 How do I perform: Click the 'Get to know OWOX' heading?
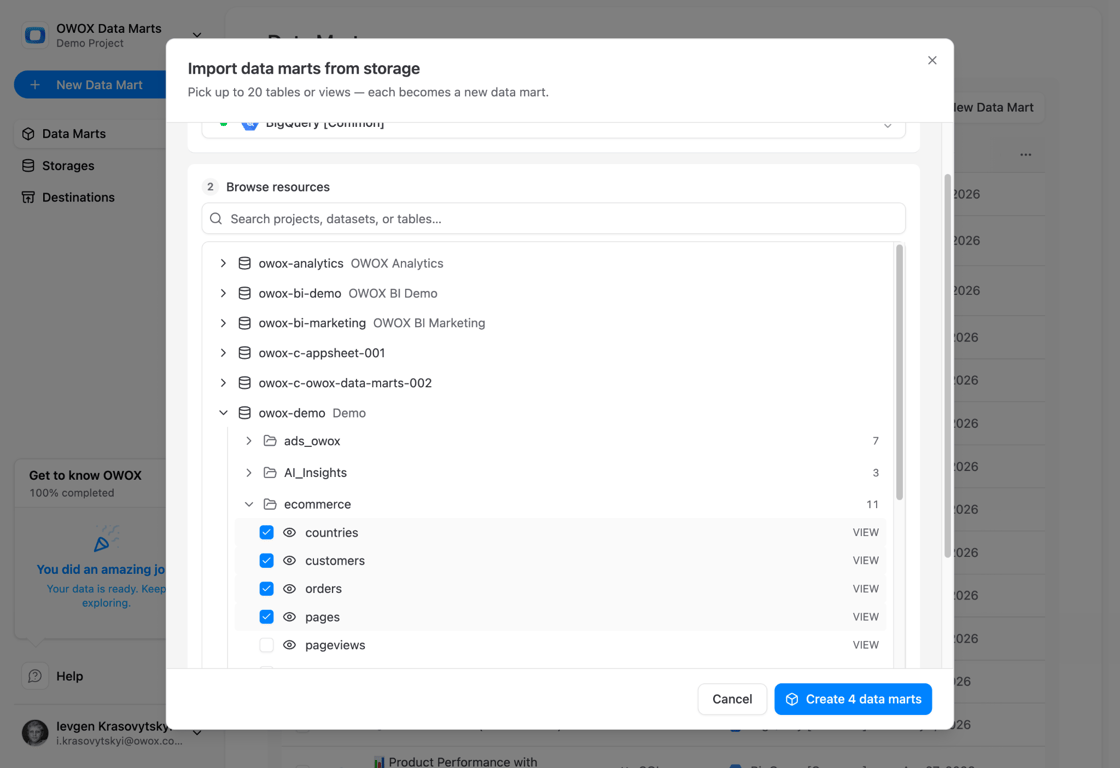pos(85,475)
